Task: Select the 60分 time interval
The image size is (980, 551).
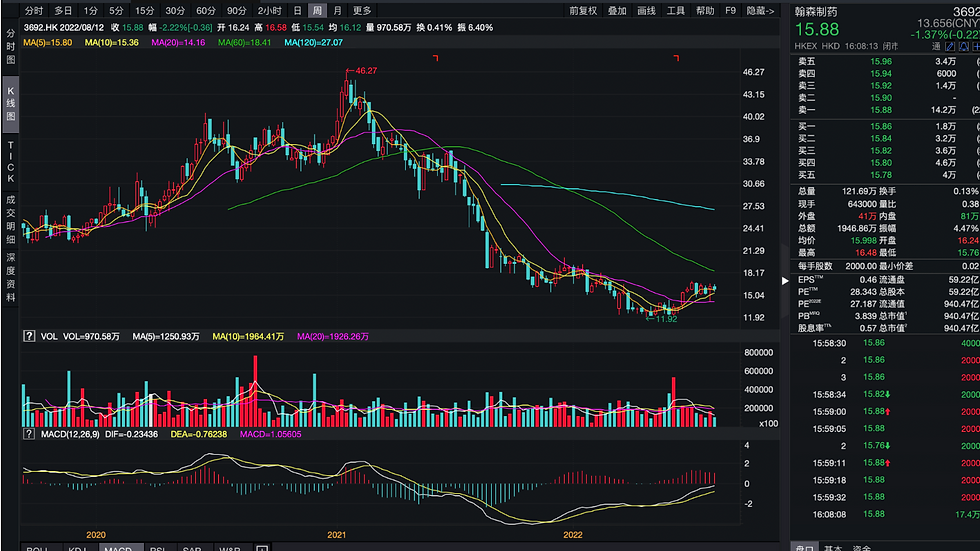Action: tap(206, 11)
